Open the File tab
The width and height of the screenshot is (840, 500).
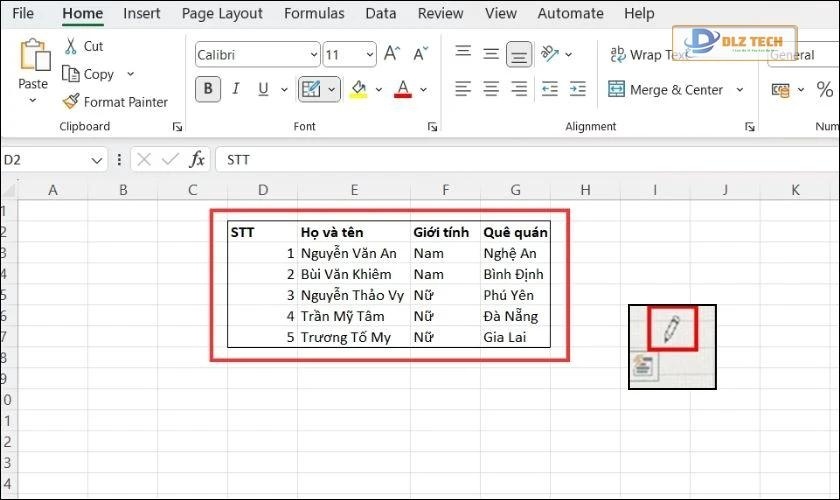click(22, 13)
